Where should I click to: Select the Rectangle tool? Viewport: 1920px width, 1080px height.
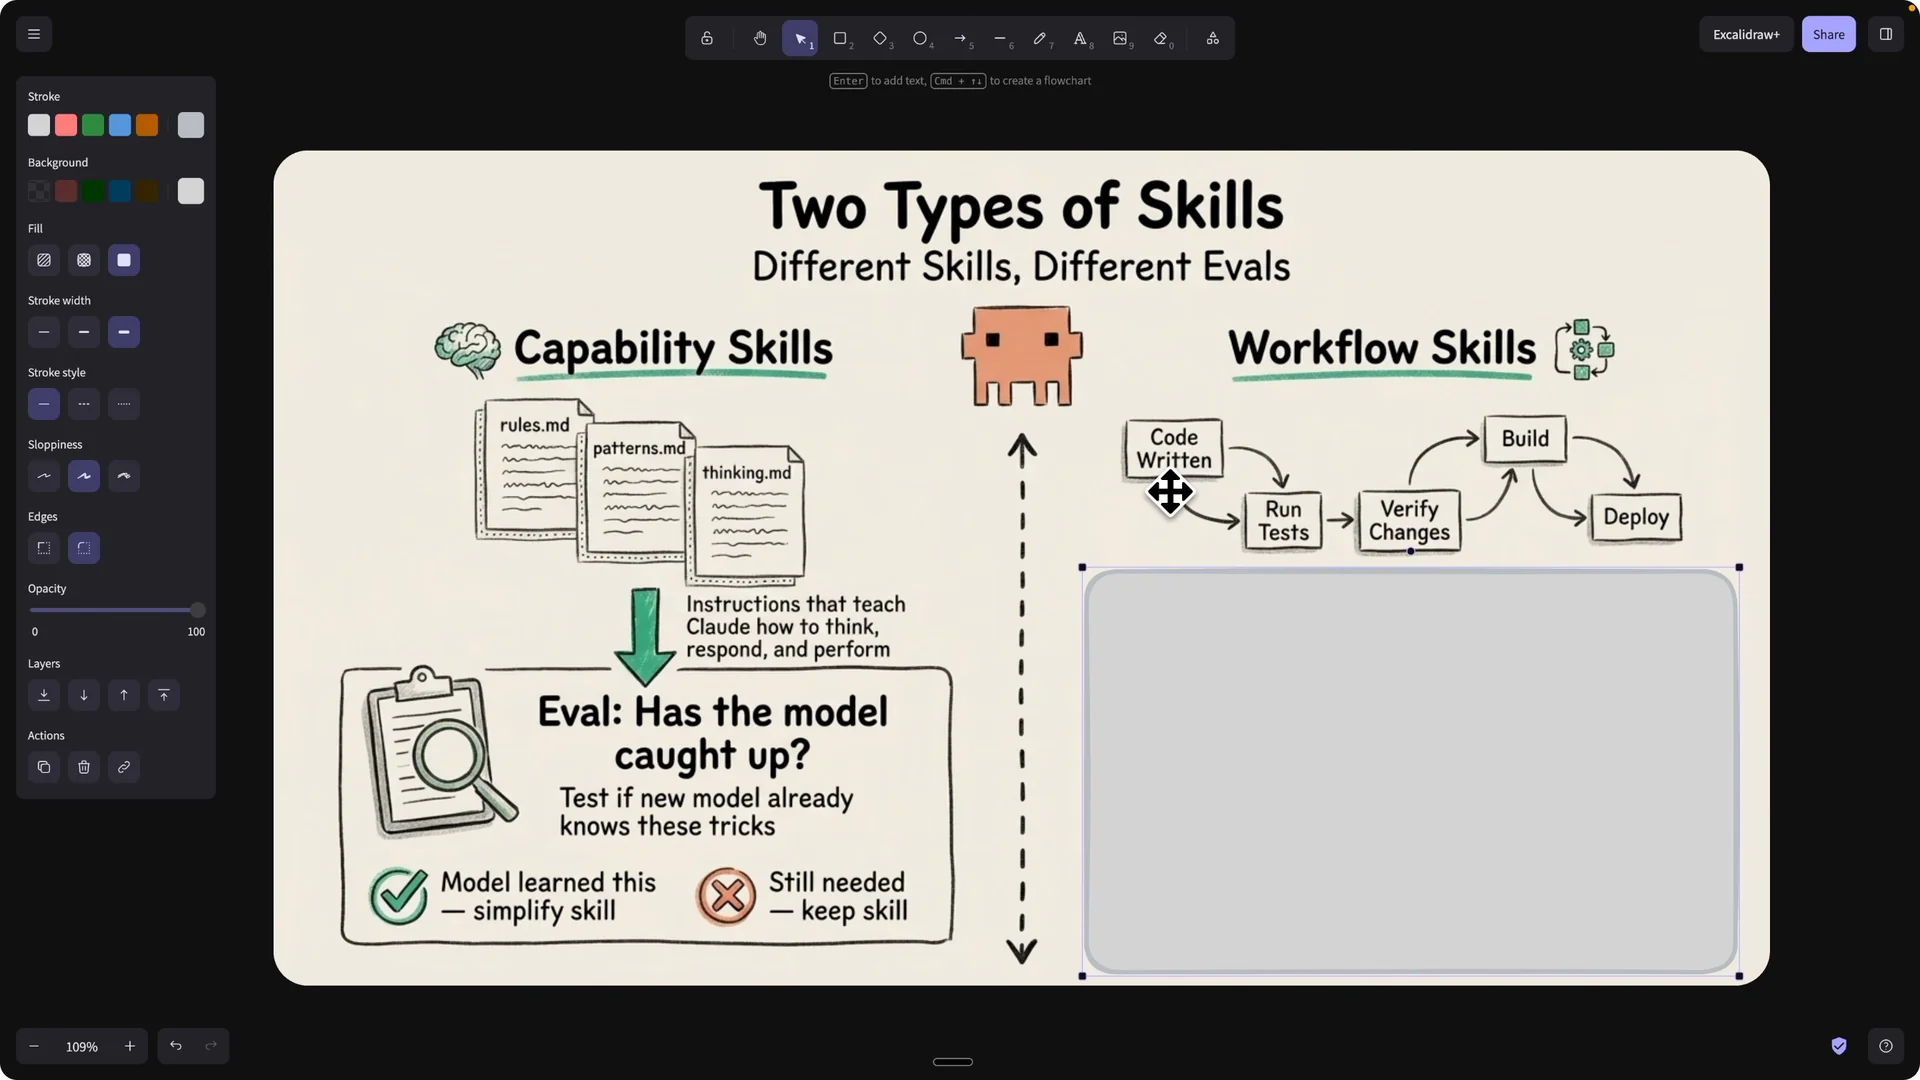pos(840,38)
